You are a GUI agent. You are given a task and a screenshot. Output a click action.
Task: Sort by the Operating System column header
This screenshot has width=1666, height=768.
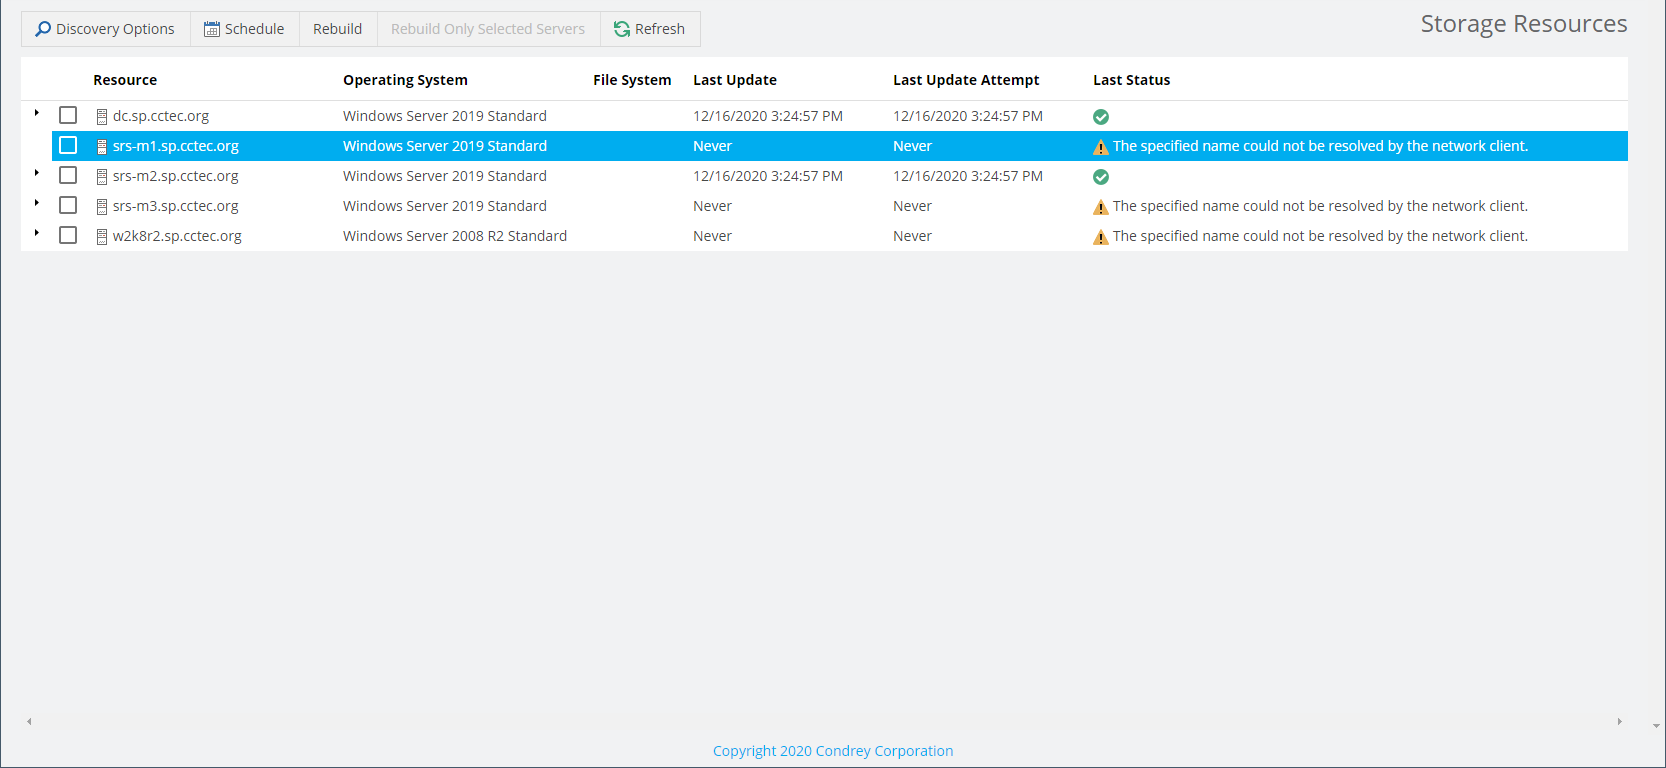pyautogui.click(x=405, y=80)
